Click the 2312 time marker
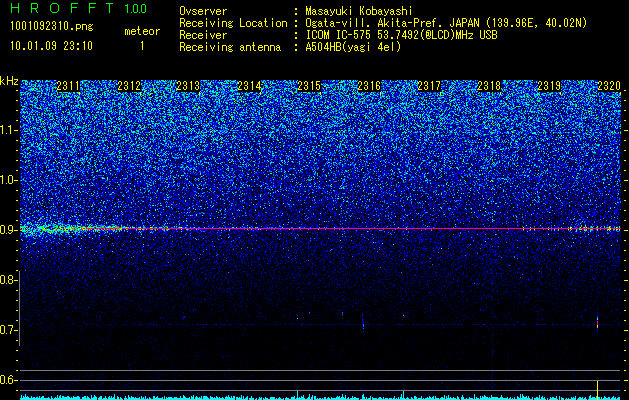Viewport: 629px width, 400px height. click(x=129, y=86)
